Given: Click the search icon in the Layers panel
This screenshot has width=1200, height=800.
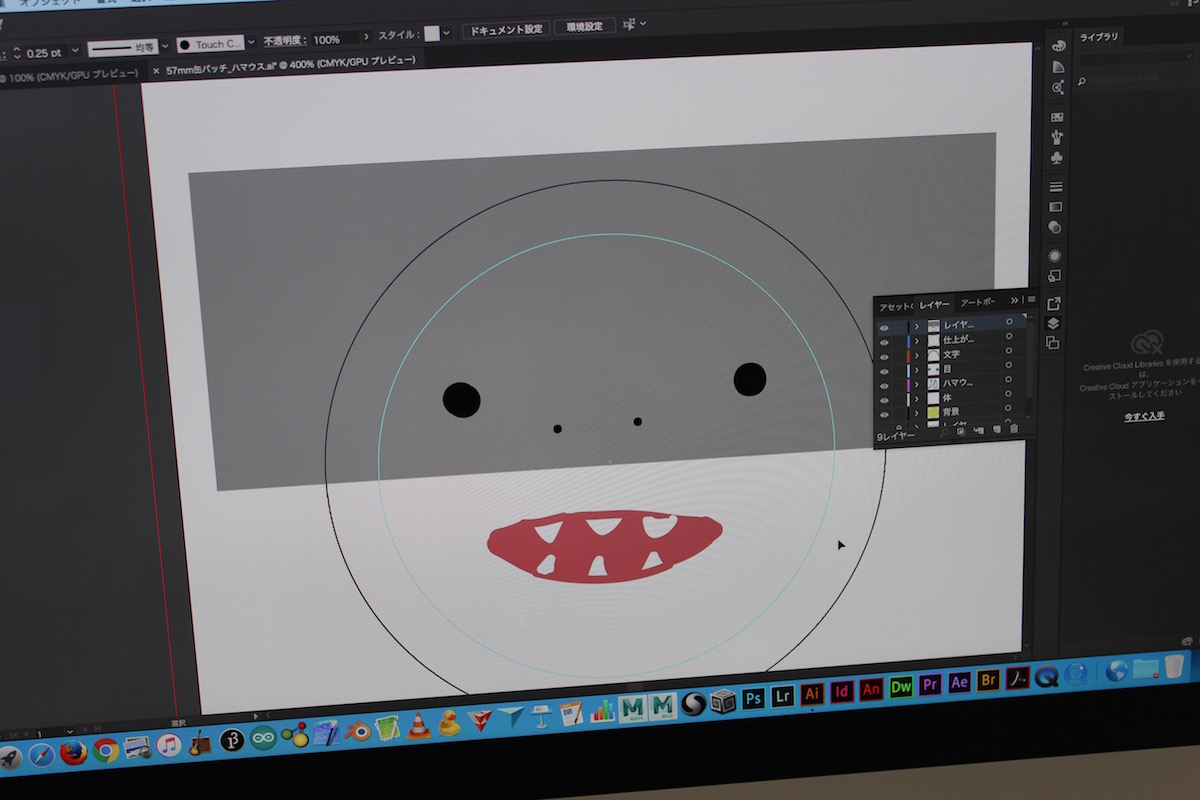Looking at the screenshot, I should (945, 433).
